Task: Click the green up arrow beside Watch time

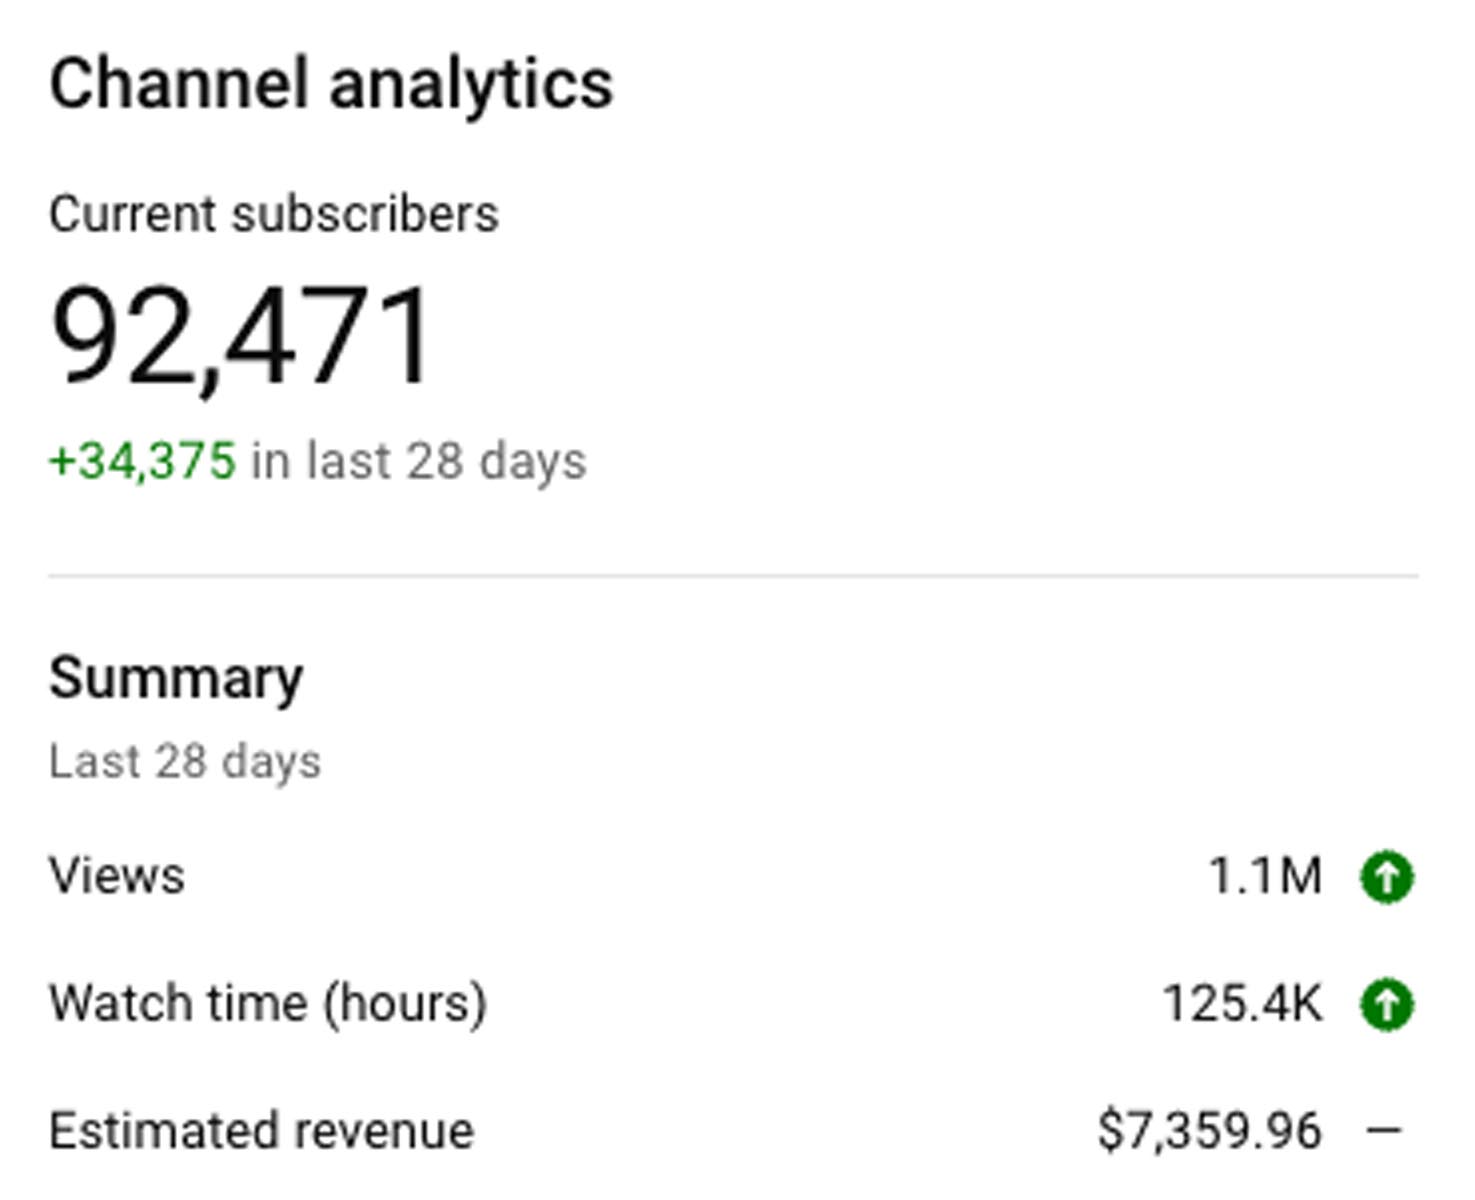Action: click(1387, 1004)
